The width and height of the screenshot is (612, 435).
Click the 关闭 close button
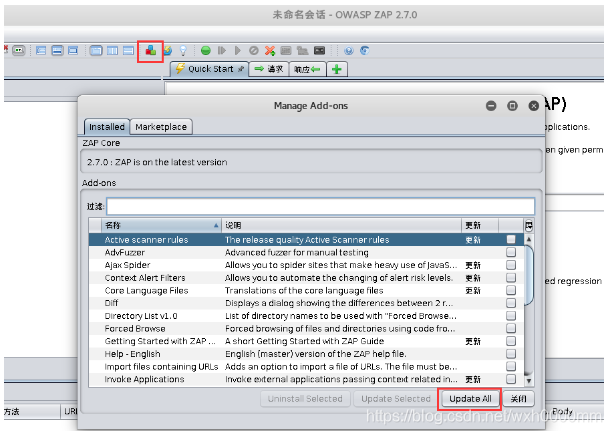pyautogui.click(x=518, y=399)
